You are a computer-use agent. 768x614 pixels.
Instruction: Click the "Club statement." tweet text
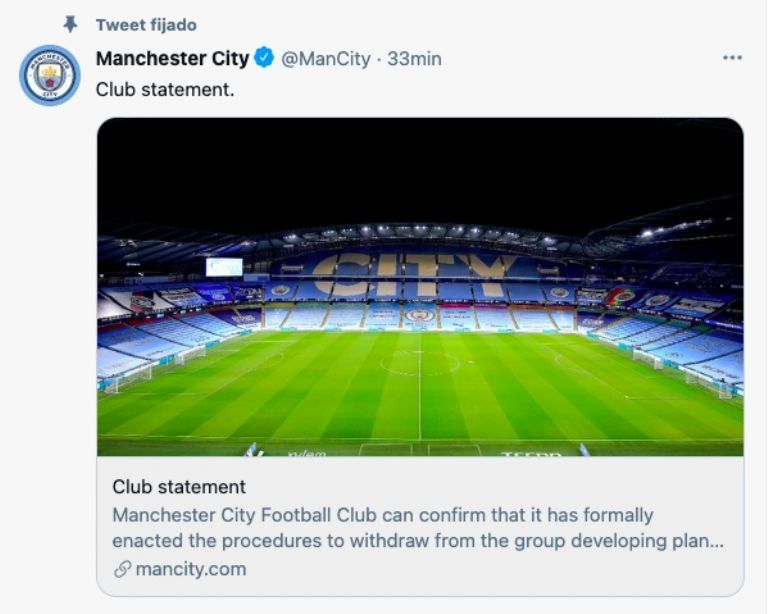[x=165, y=89]
